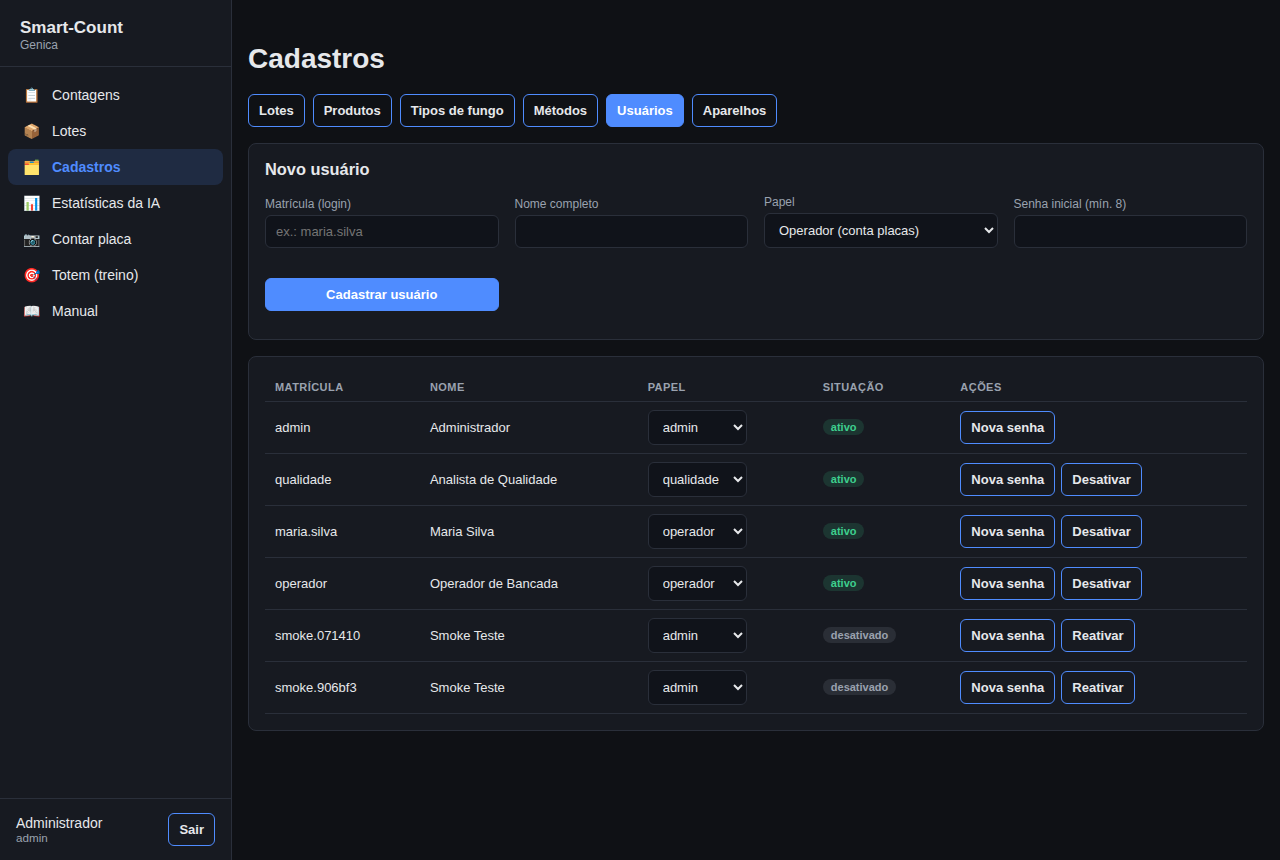This screenshot has width=1280, height=860.
Task: Open the role dropdown for smoke.906bf3
Action: click(x=697, y=687)
